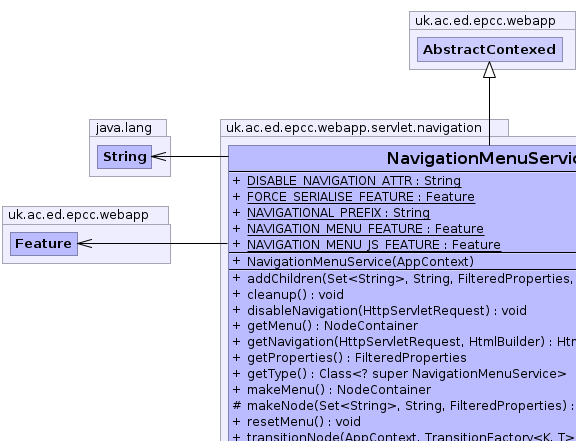Click the NavigationMenuService class title
This screenshot has height=441, width=576.
pos(481,158)
